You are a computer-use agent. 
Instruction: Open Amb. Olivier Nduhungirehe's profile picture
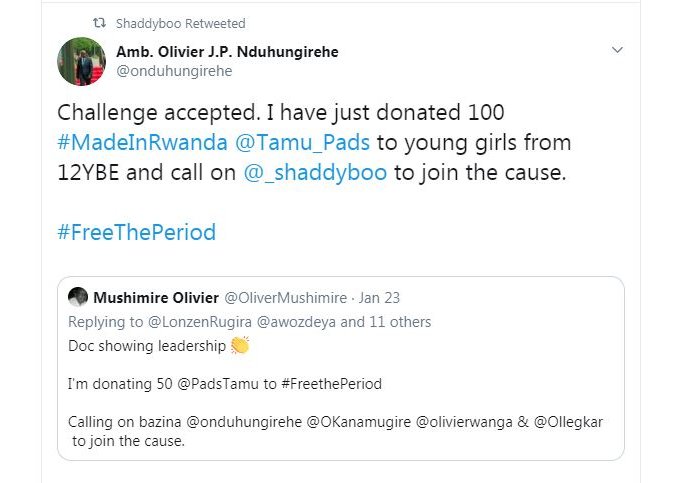point(81,61)
